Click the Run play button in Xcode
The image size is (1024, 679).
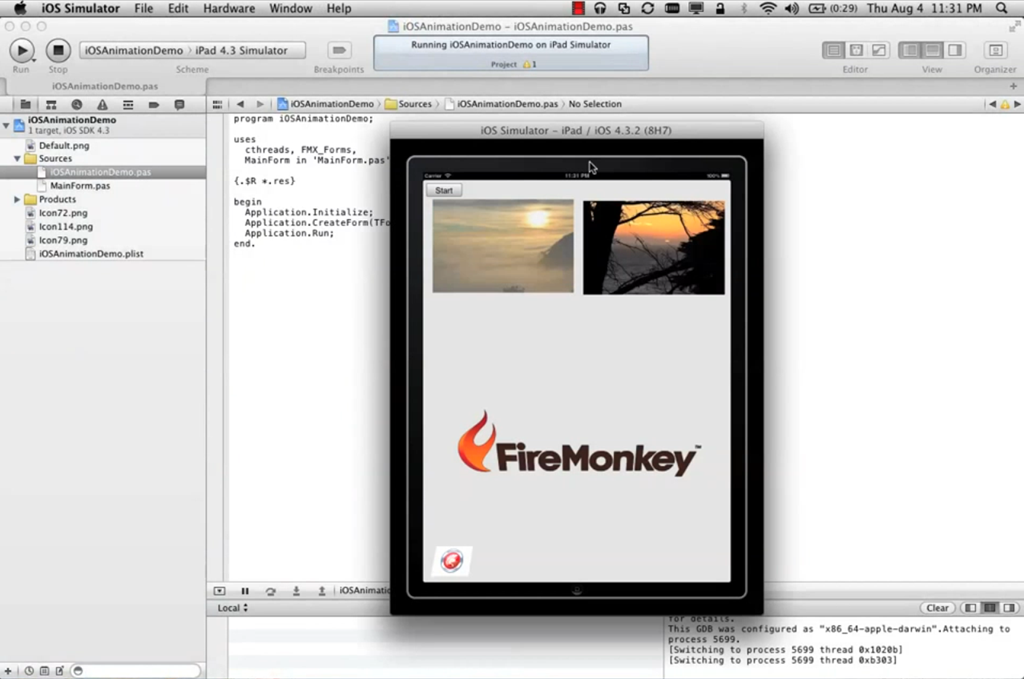click(22, 50)
